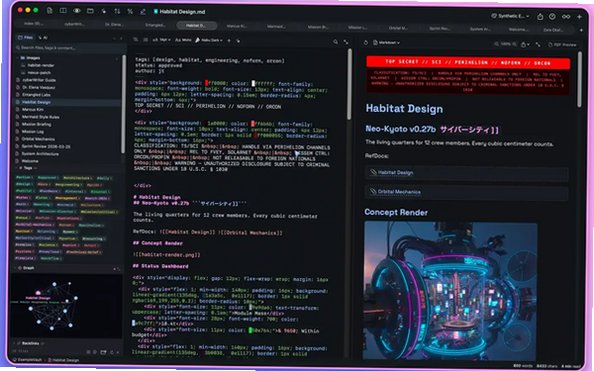Screen dimensions: 594x371
Task: Switch to the Welcome... document tab
Action: (x=518, y=29)
